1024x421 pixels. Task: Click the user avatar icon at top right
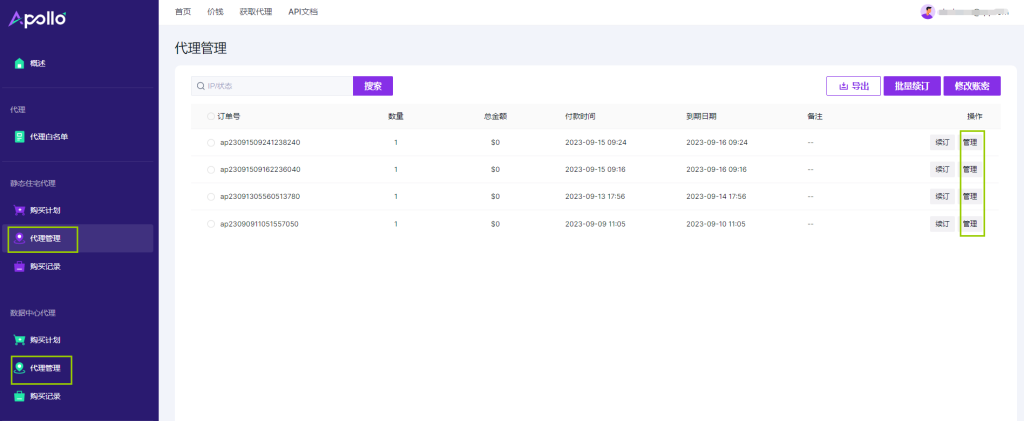(x=928, y=12)
